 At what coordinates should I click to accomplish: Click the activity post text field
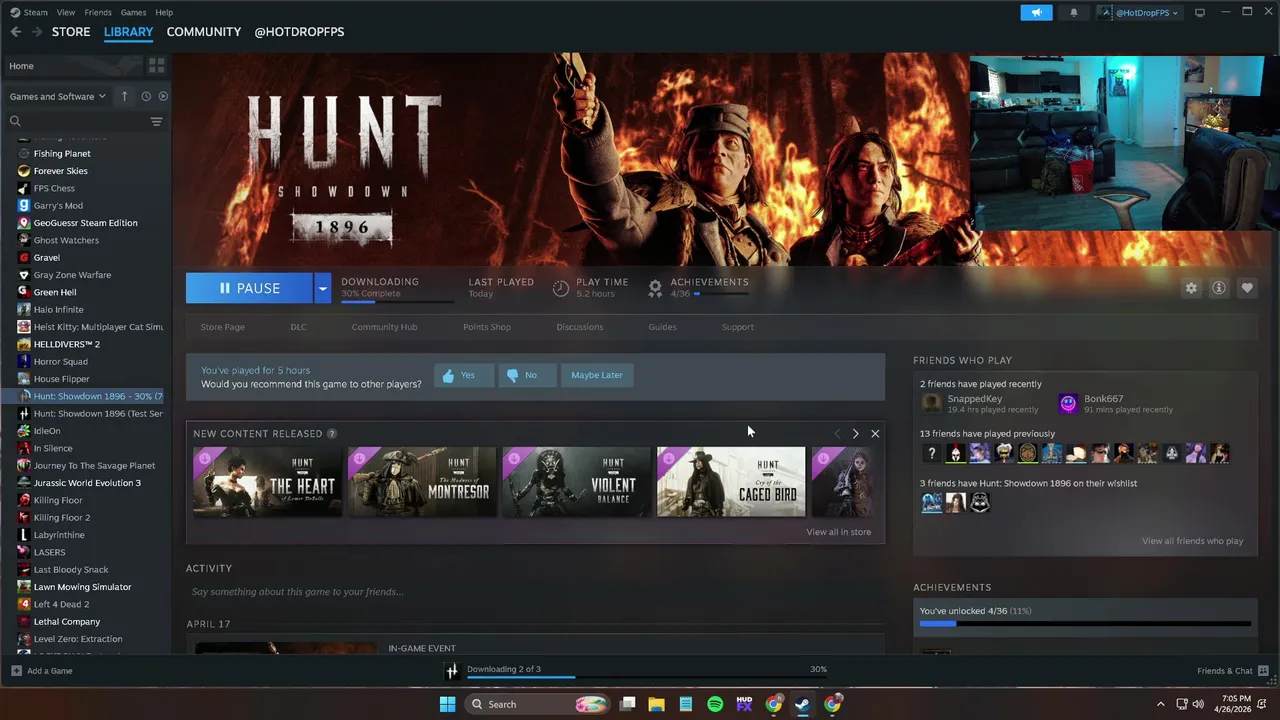[x=535, y=592]
